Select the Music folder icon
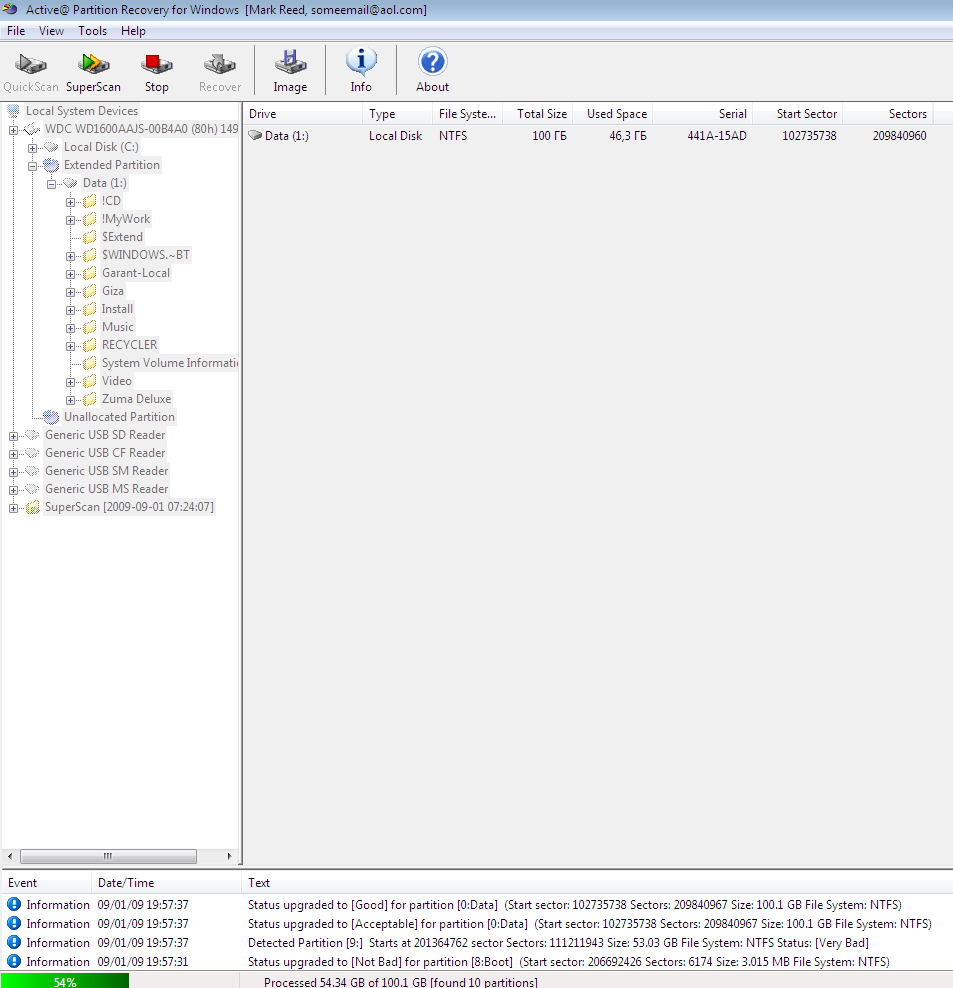This screenshot has height=988, width=953. [x=90, y=327]
